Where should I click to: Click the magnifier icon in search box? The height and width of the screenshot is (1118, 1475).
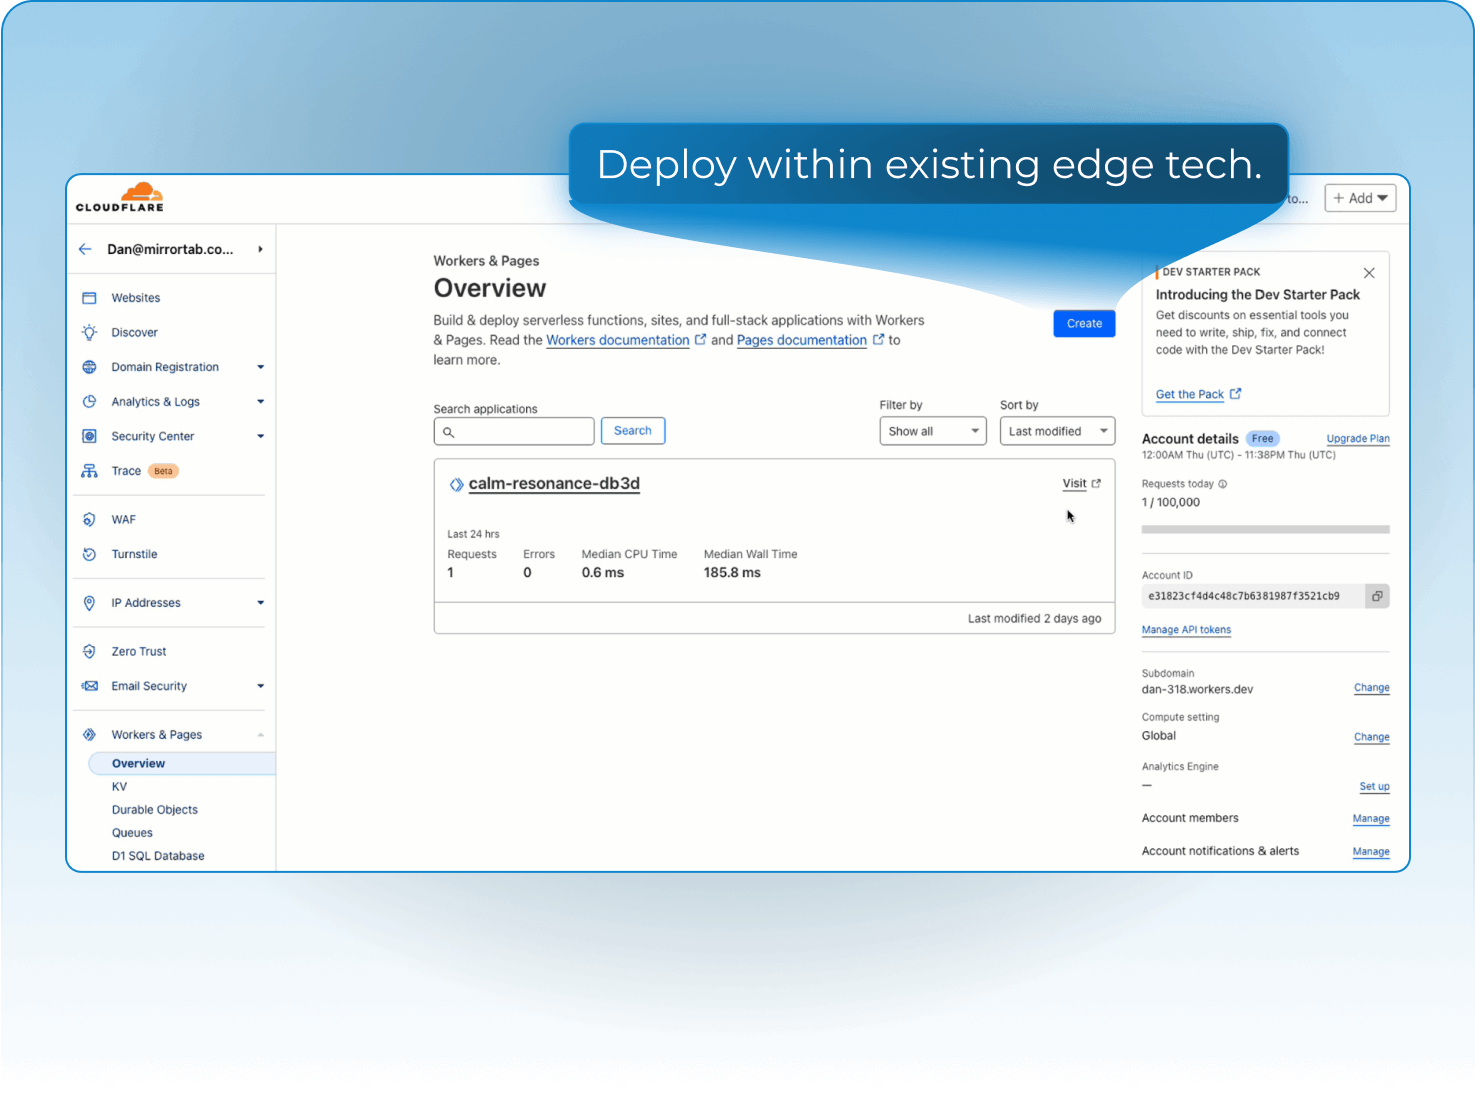449,432
